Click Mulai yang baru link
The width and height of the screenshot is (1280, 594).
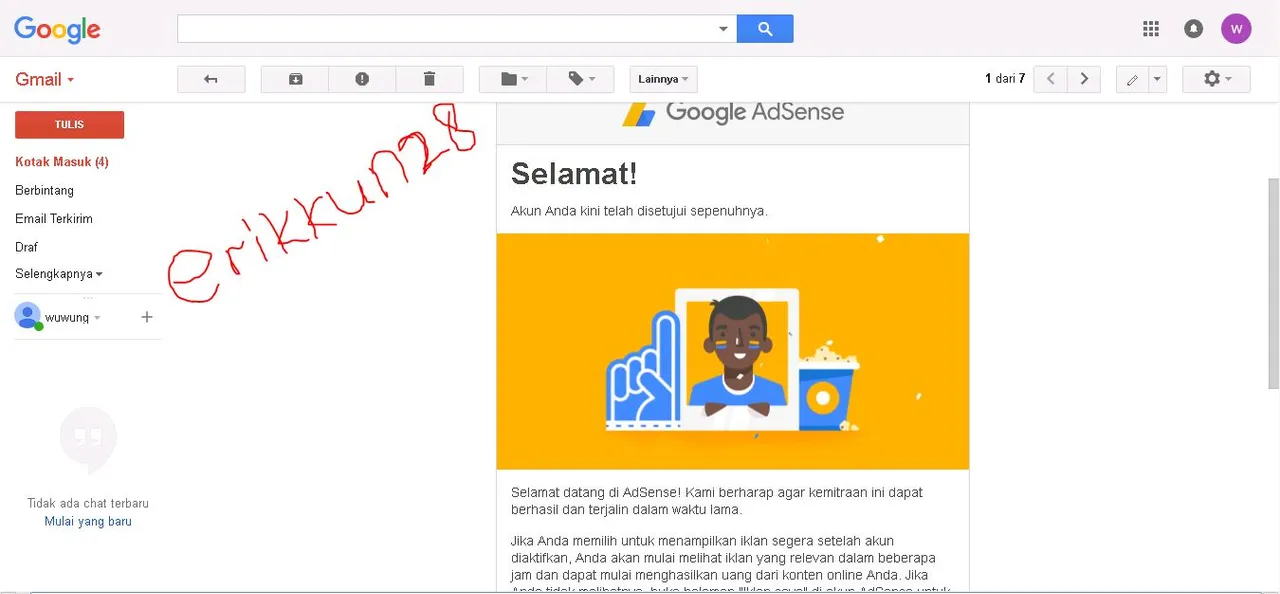[x=88, y=521]
